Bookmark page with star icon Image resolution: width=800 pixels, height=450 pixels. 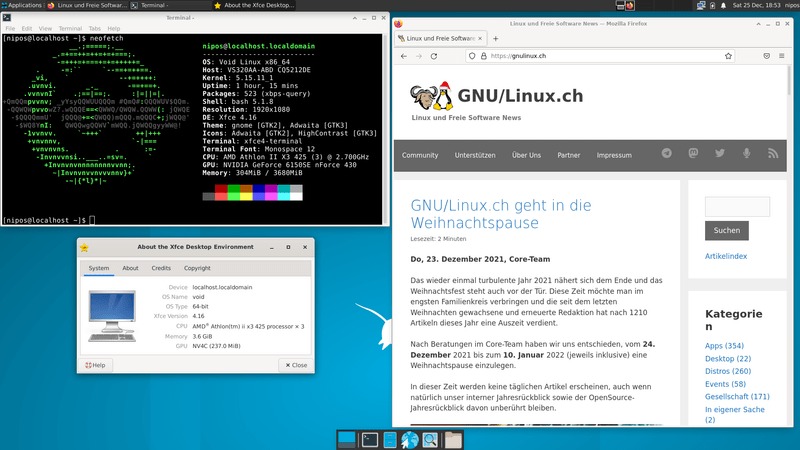tap(728, 56)
